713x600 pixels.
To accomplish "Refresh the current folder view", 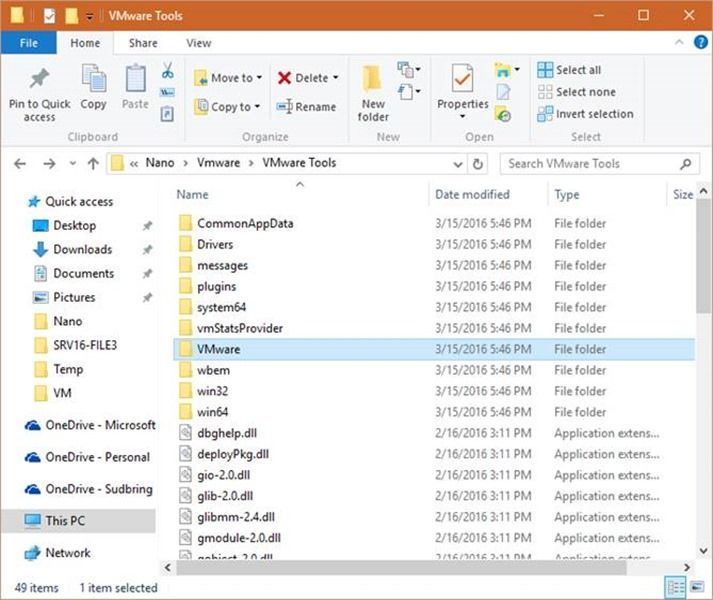I will (x=477, y=164).
